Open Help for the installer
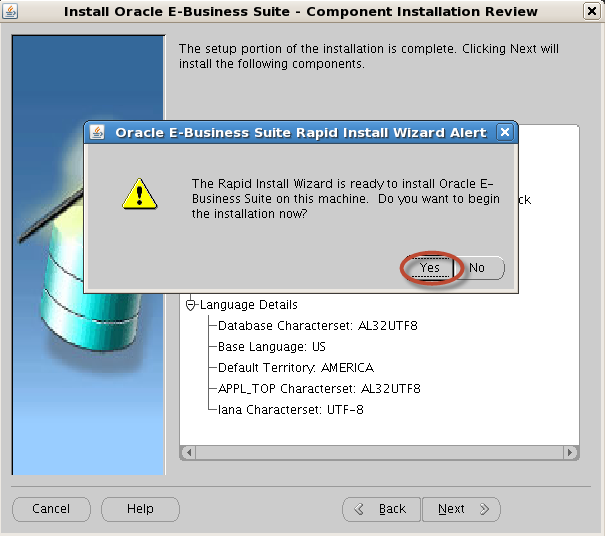This screenshot has height=536, width=605. coord(140,509)
